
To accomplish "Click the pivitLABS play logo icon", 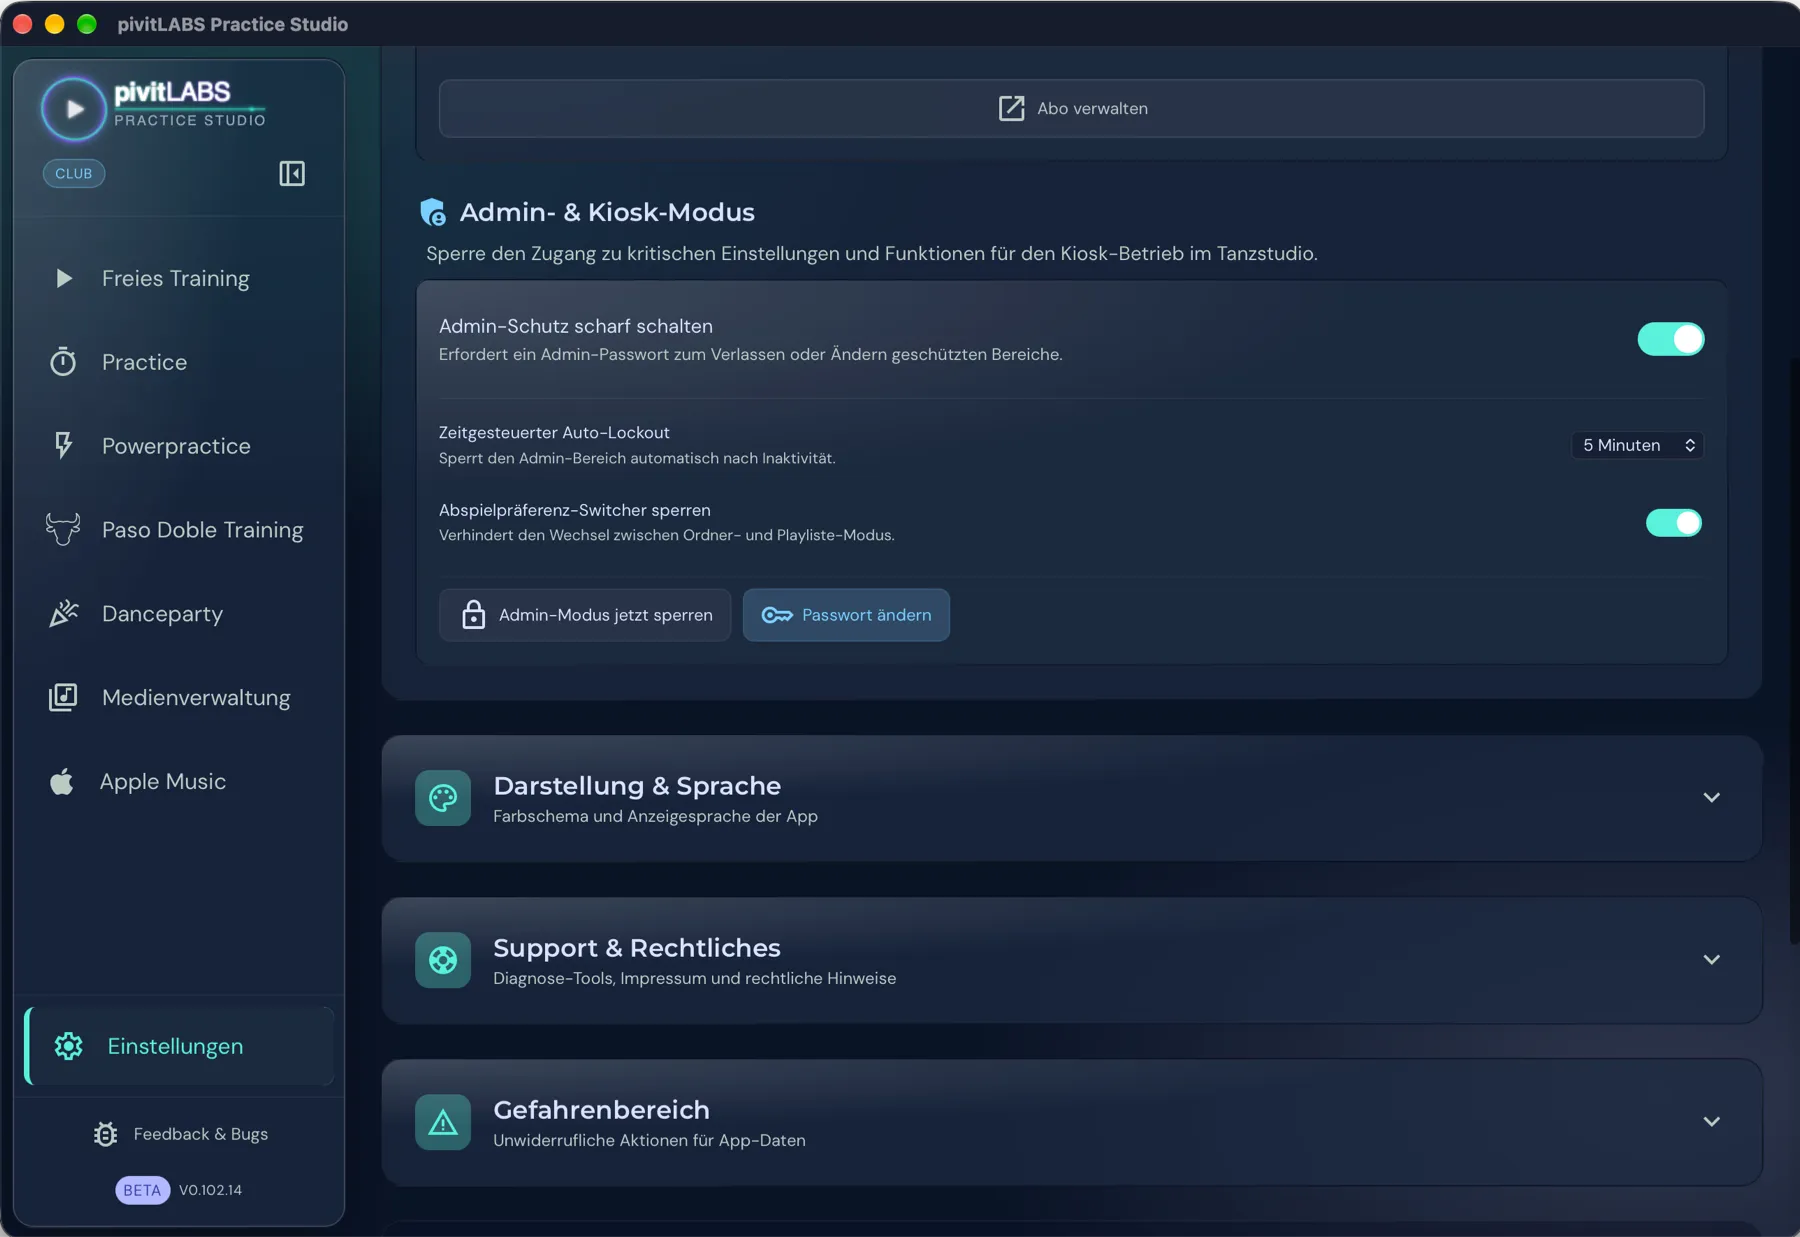I will point(73,109).
